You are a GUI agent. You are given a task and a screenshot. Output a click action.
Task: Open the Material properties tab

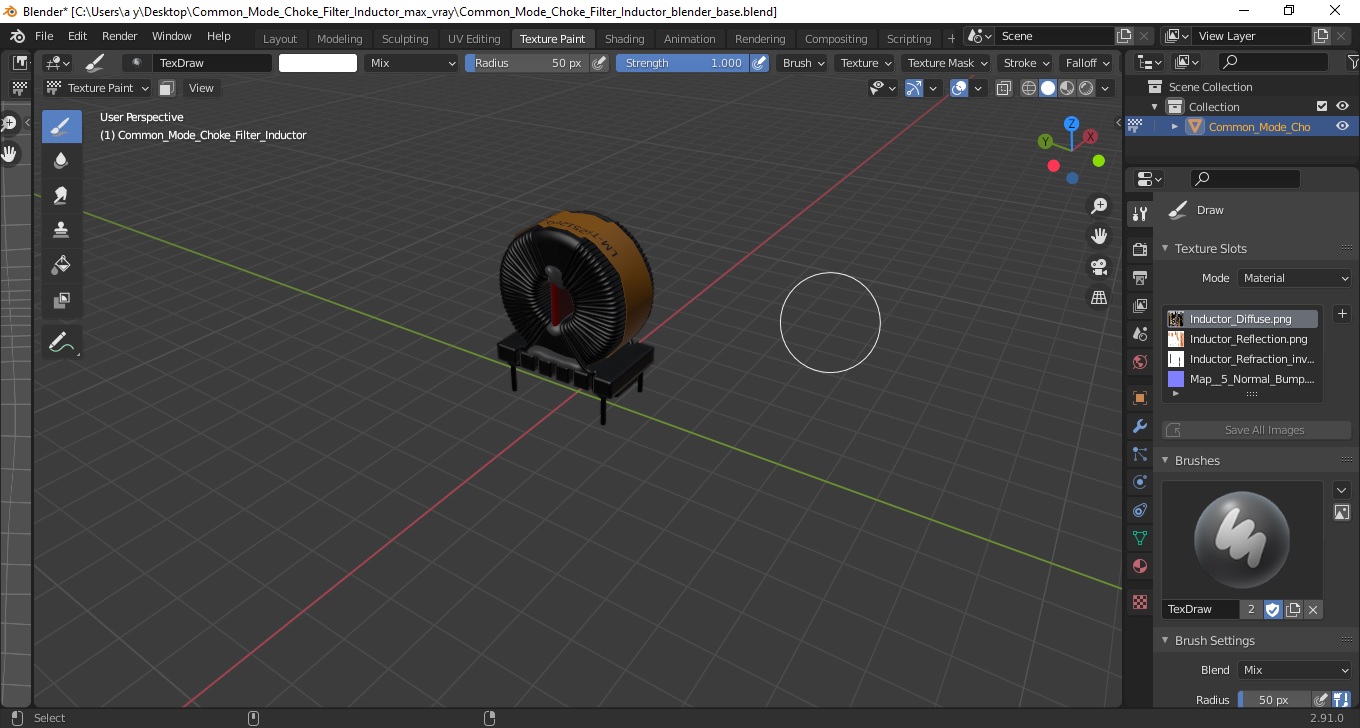point(1139,566)
